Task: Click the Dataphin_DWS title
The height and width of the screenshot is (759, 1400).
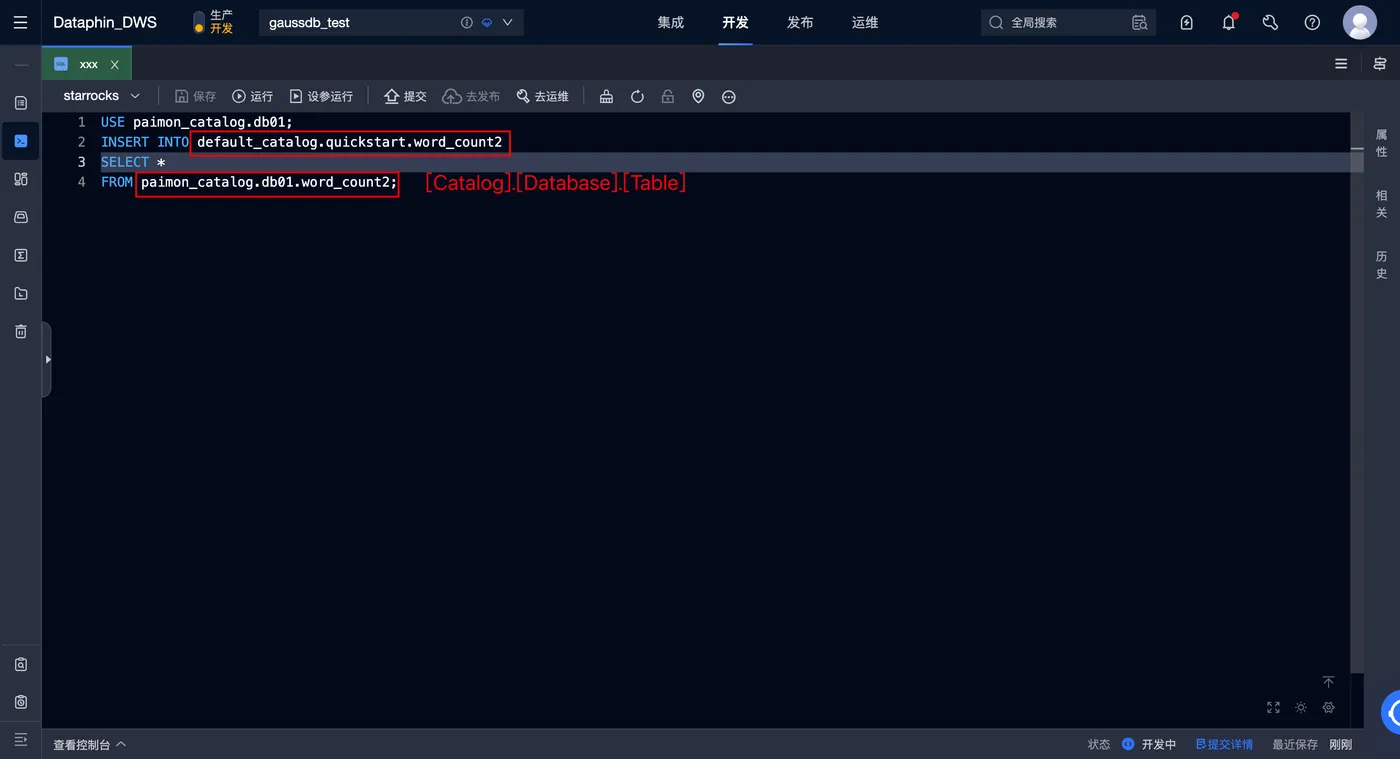Action: pos(105,22)
